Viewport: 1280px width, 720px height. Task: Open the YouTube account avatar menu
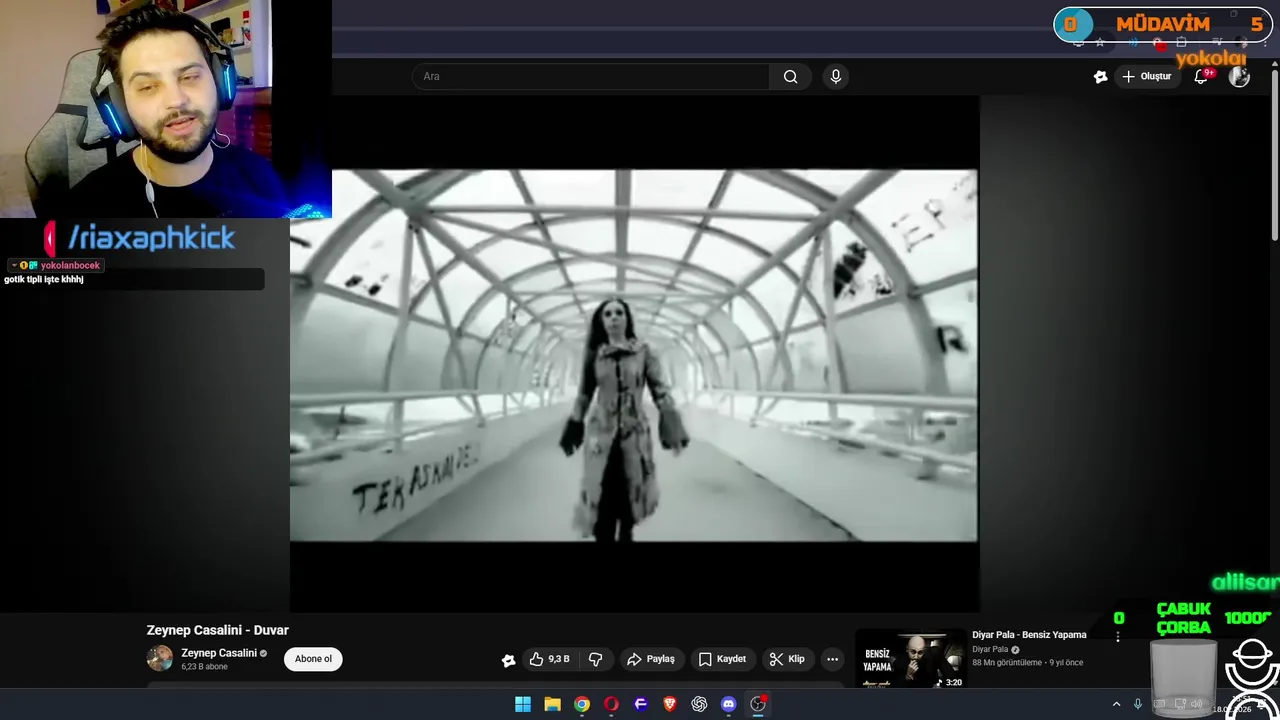pyautogui.click(x=1239, y=77)
